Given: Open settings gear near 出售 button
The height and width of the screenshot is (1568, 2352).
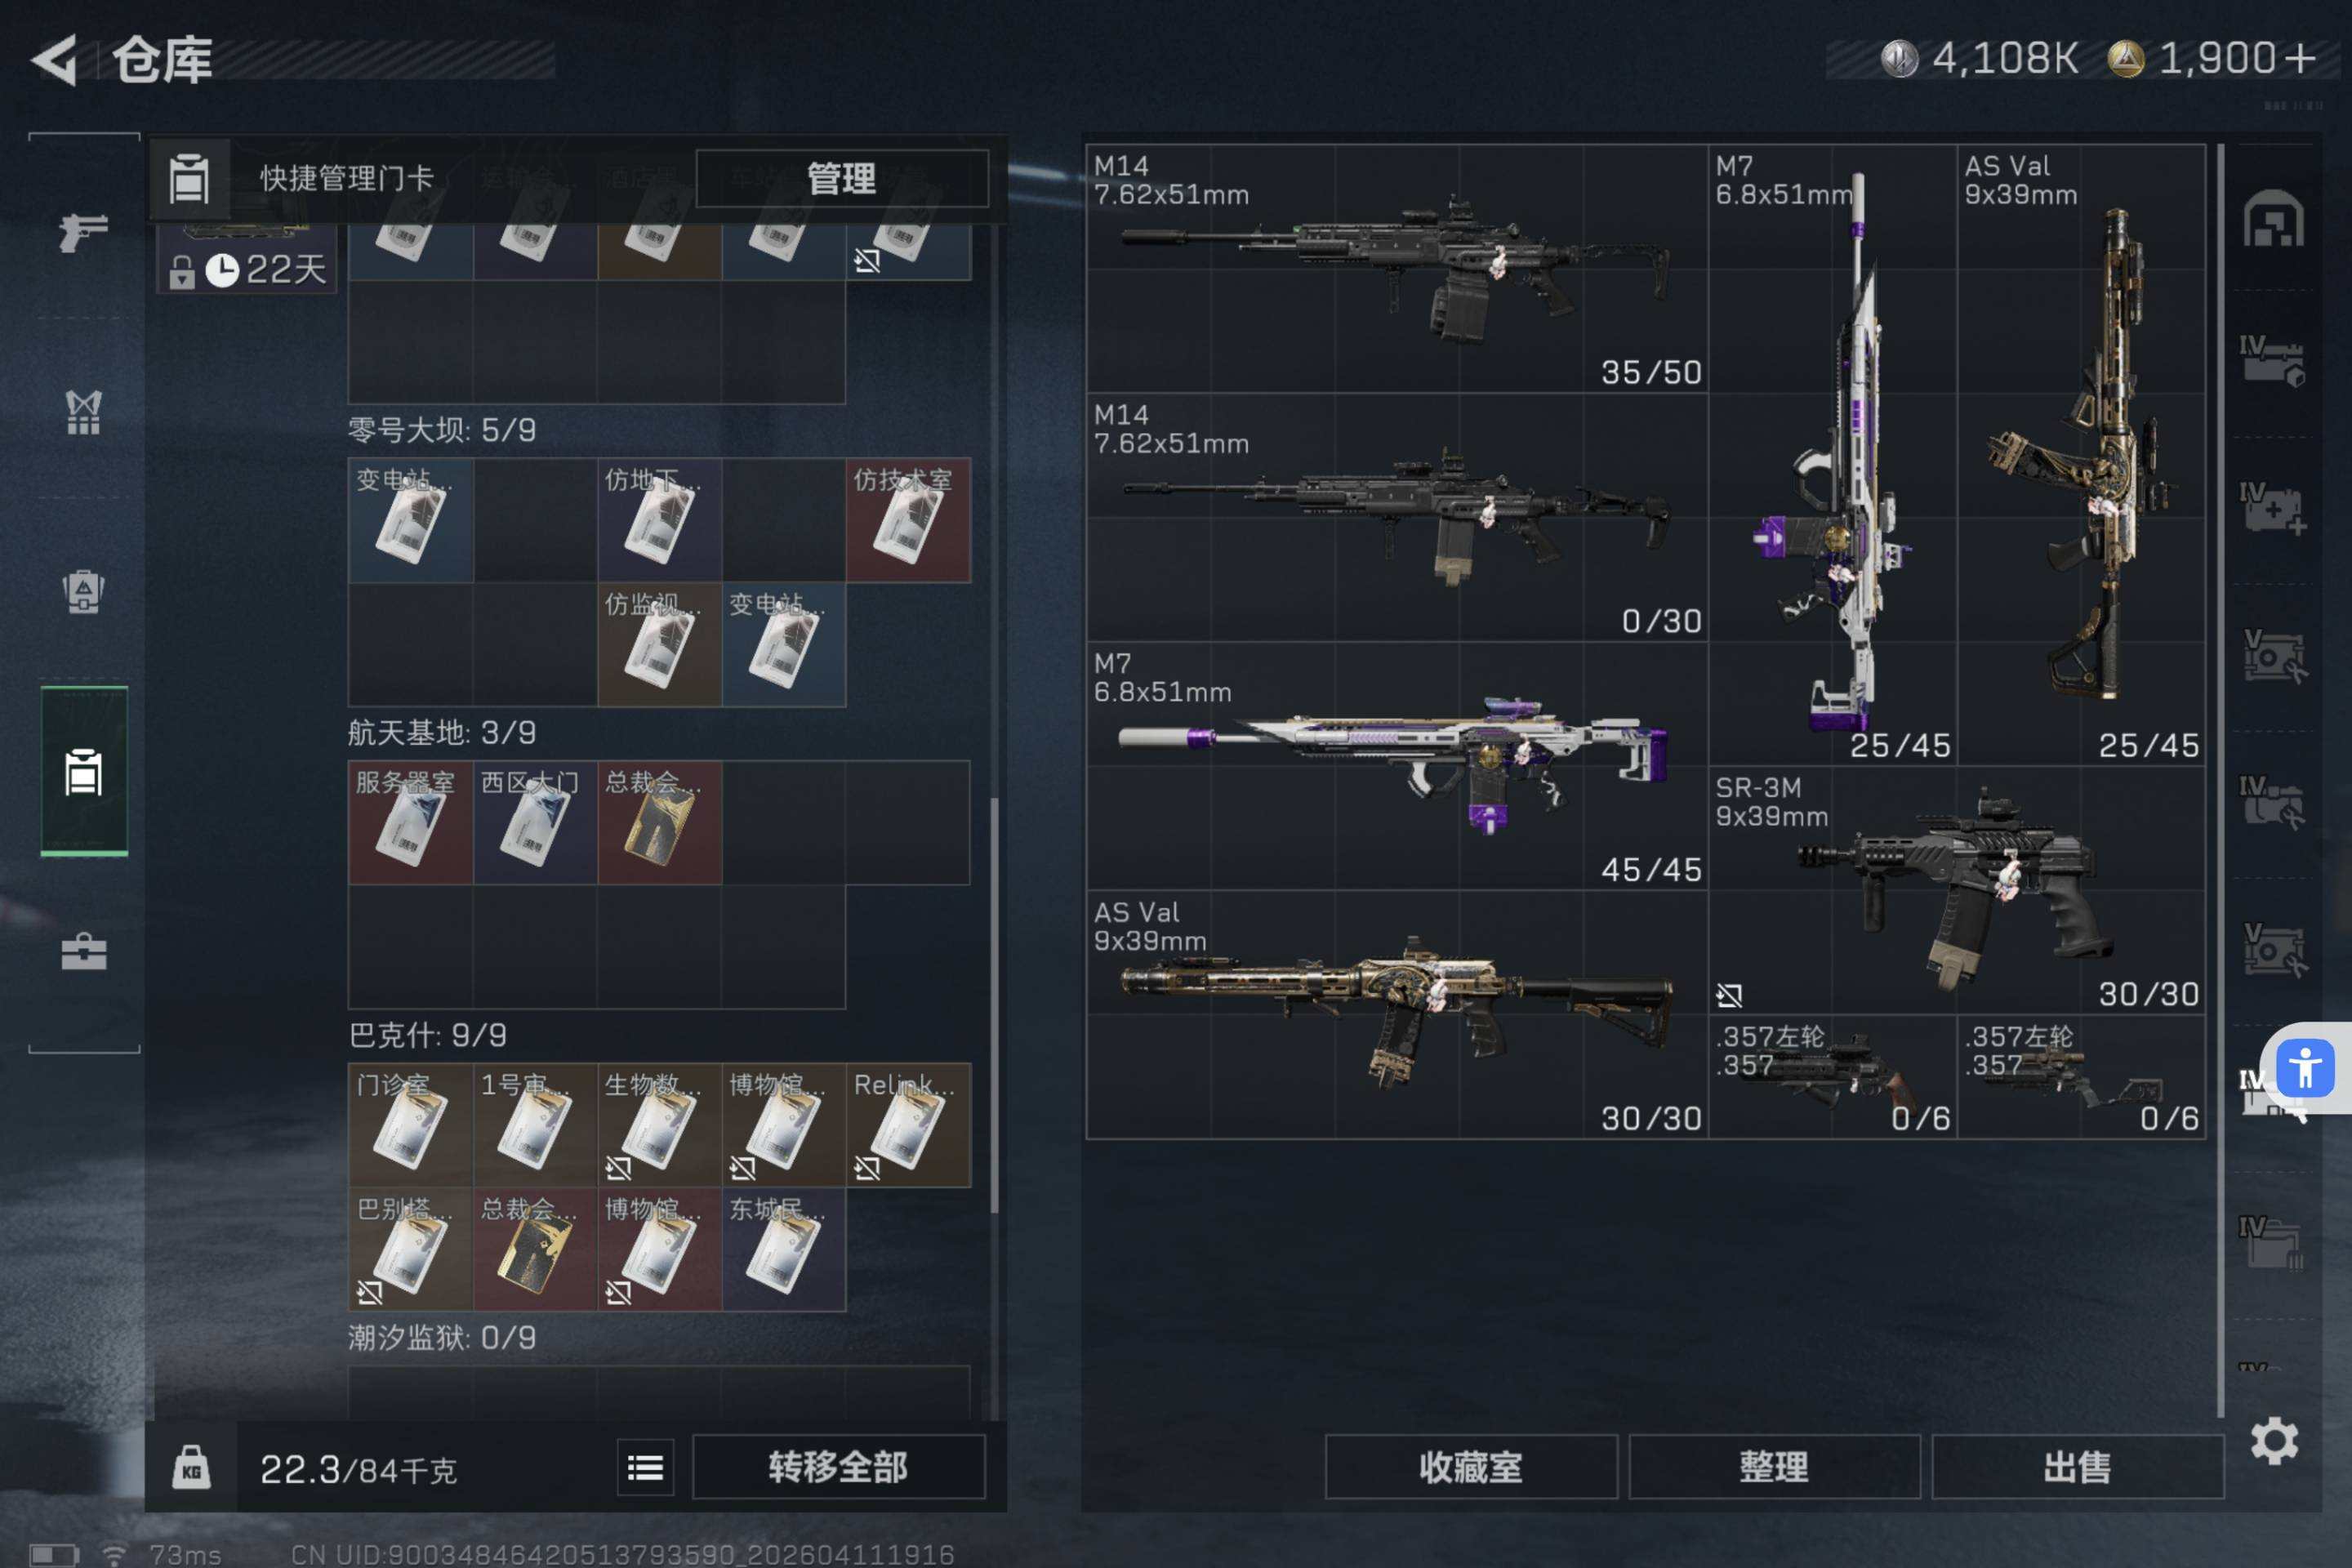Looking at the screenshot, I should tap(2274, 1441).
